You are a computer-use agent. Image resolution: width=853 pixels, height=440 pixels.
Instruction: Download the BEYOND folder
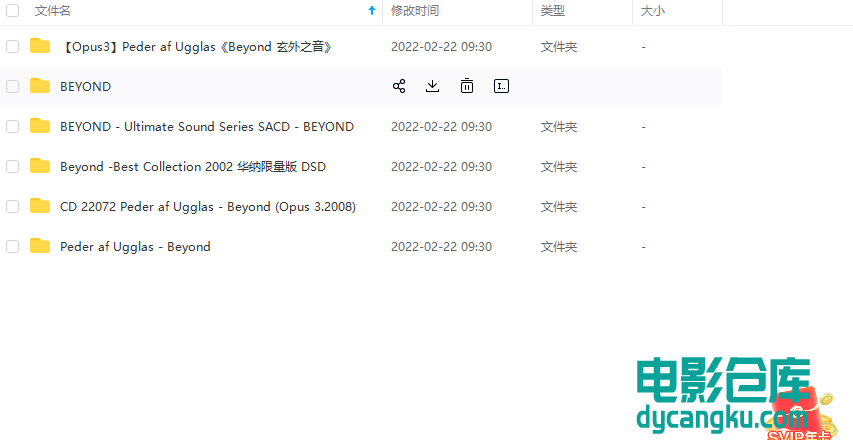click(x=432, y=86)
